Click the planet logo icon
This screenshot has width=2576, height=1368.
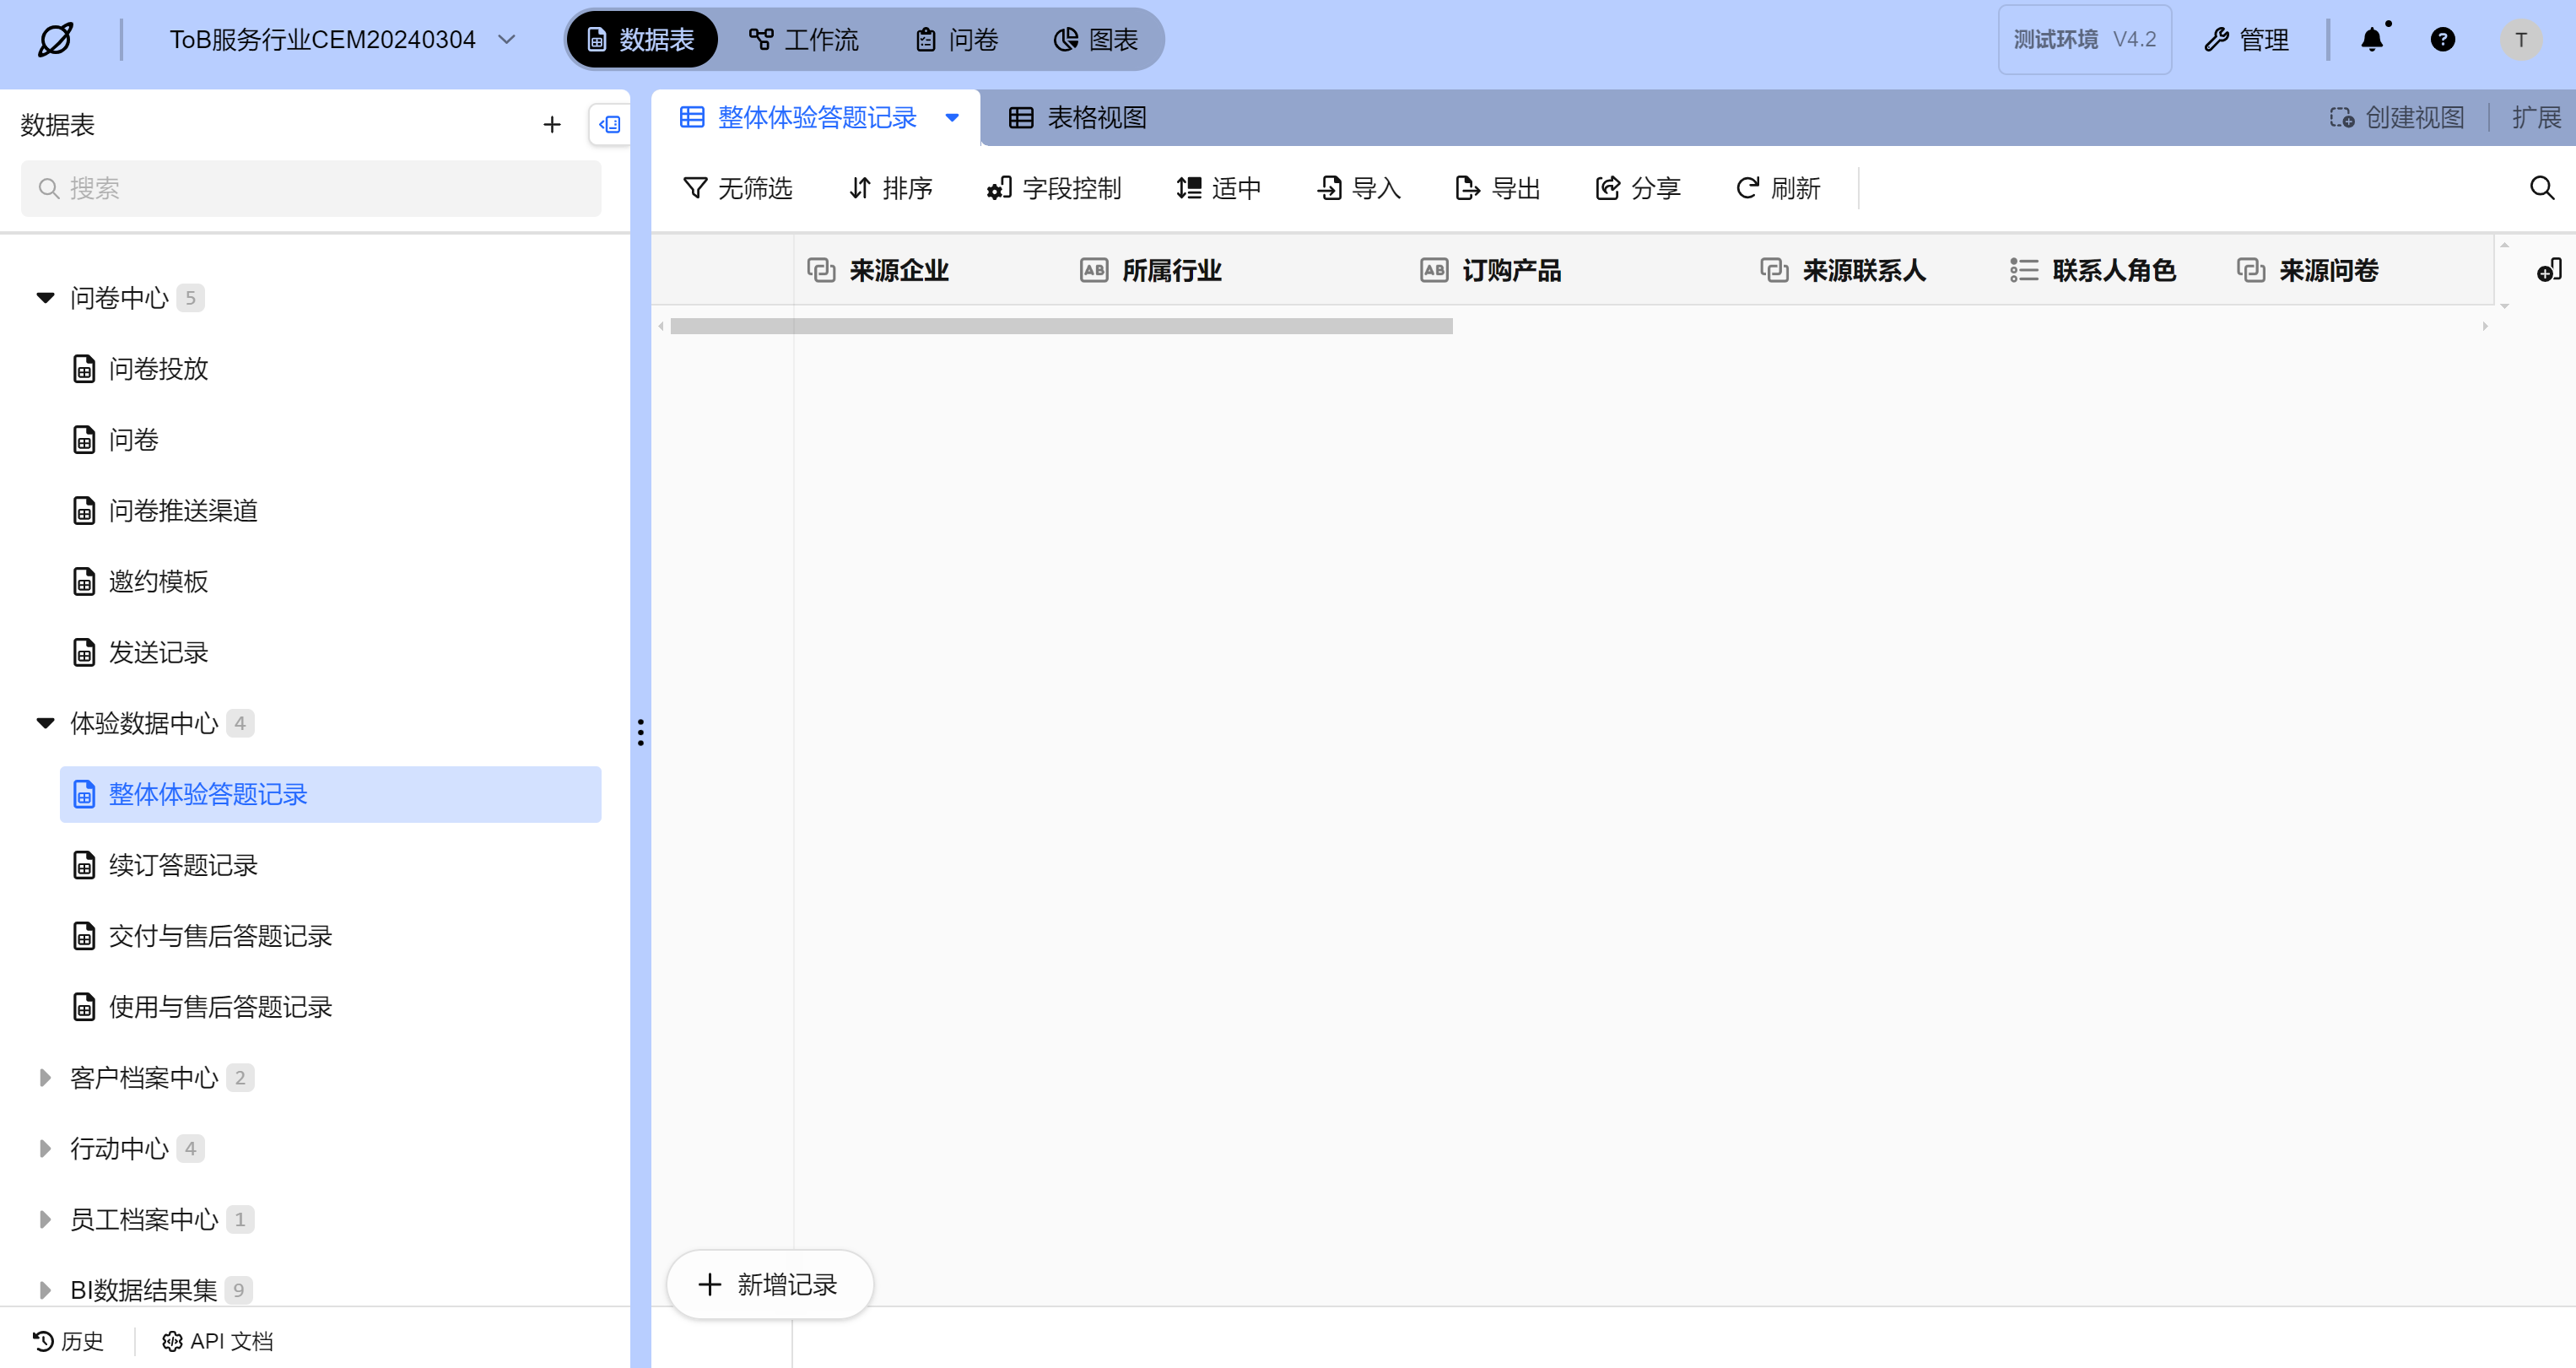55,40
